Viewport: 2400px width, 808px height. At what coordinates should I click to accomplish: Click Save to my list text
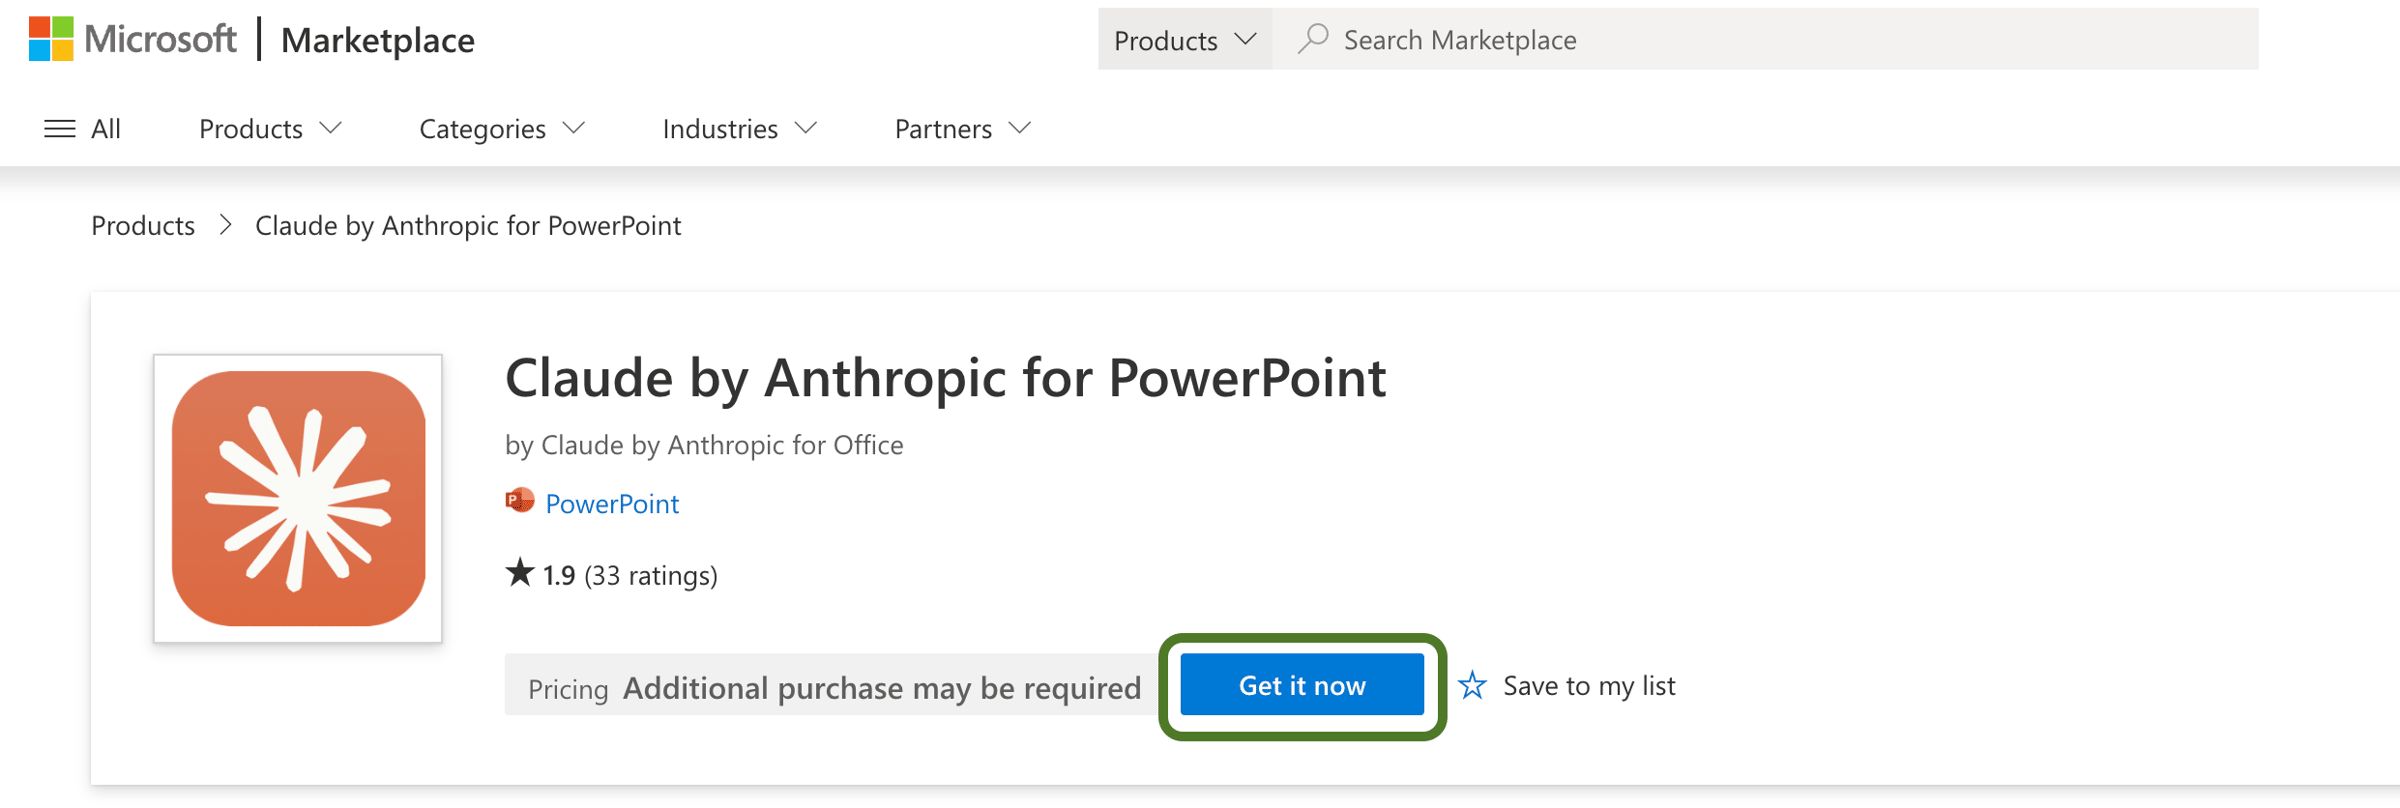click(1589, 686)
